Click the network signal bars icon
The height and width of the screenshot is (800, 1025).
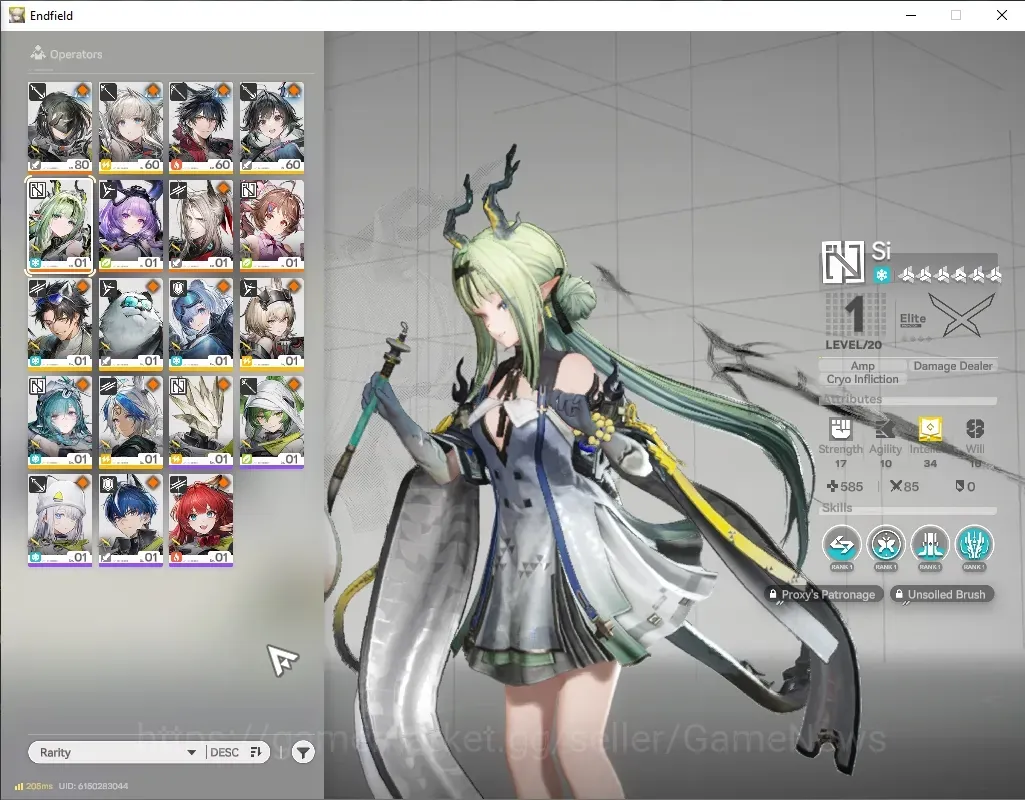coord(18,786)
